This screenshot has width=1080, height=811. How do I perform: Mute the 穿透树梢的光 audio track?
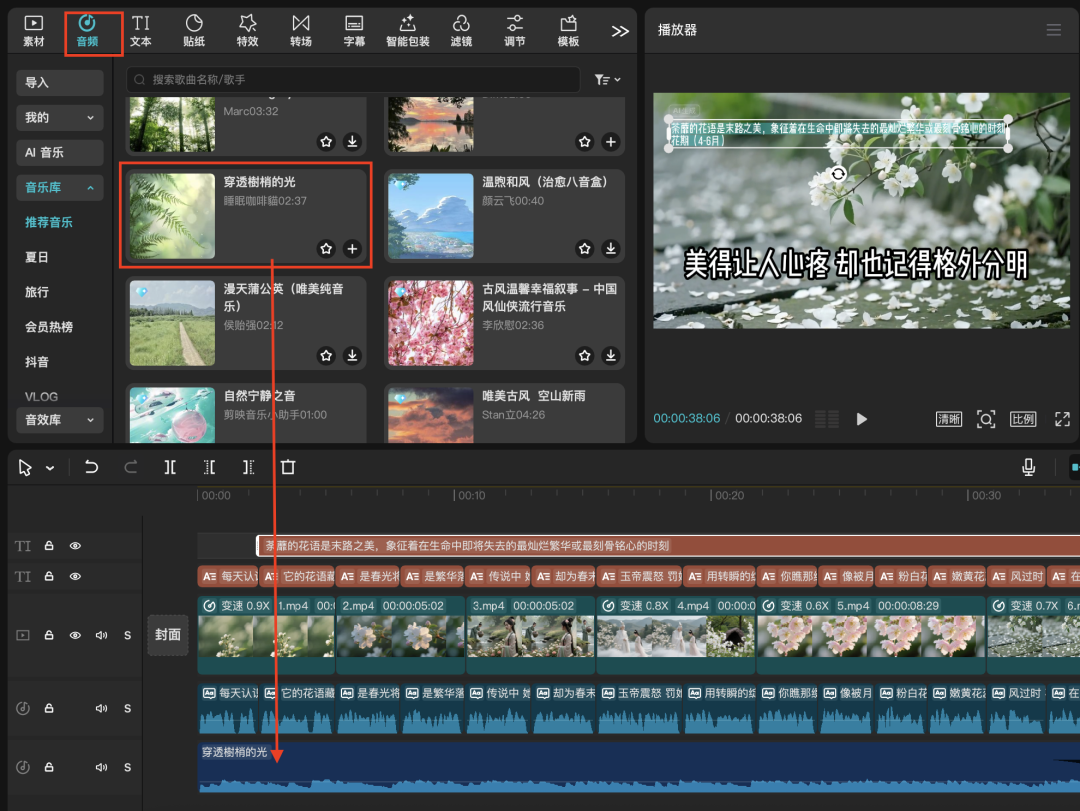(x=101, y=767)
